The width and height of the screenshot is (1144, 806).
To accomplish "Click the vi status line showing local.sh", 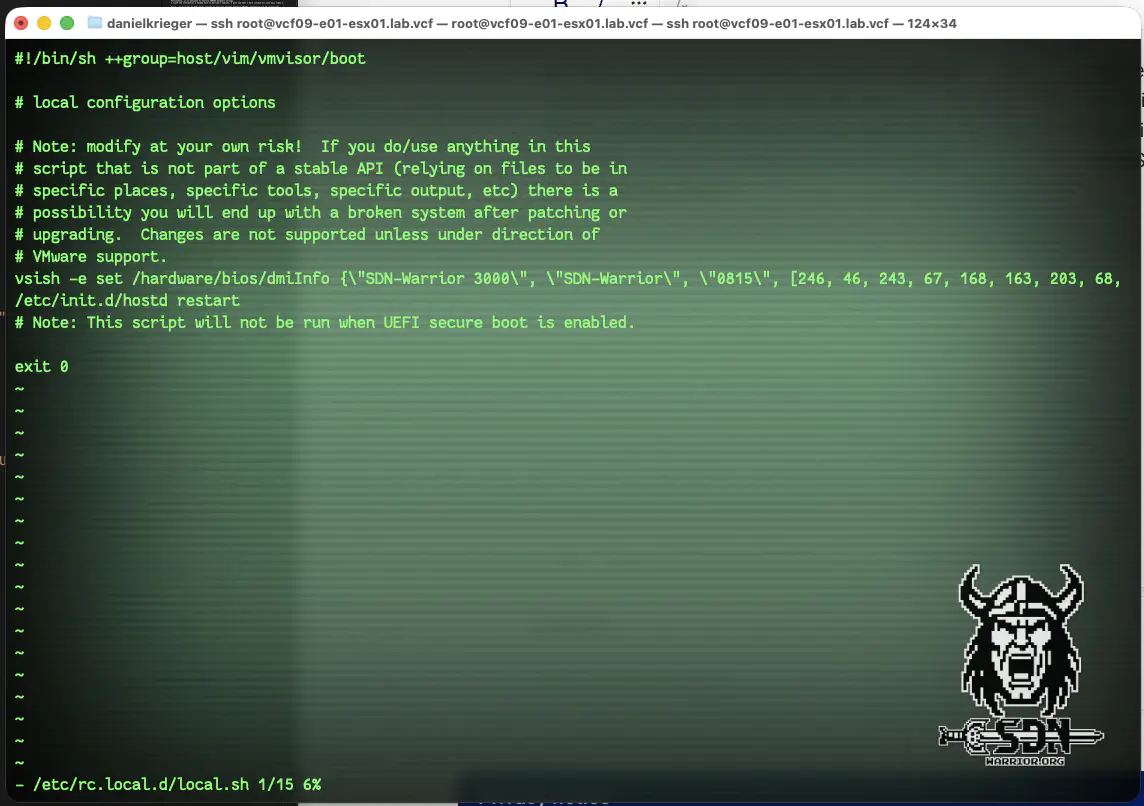I will tap(167, 785).
